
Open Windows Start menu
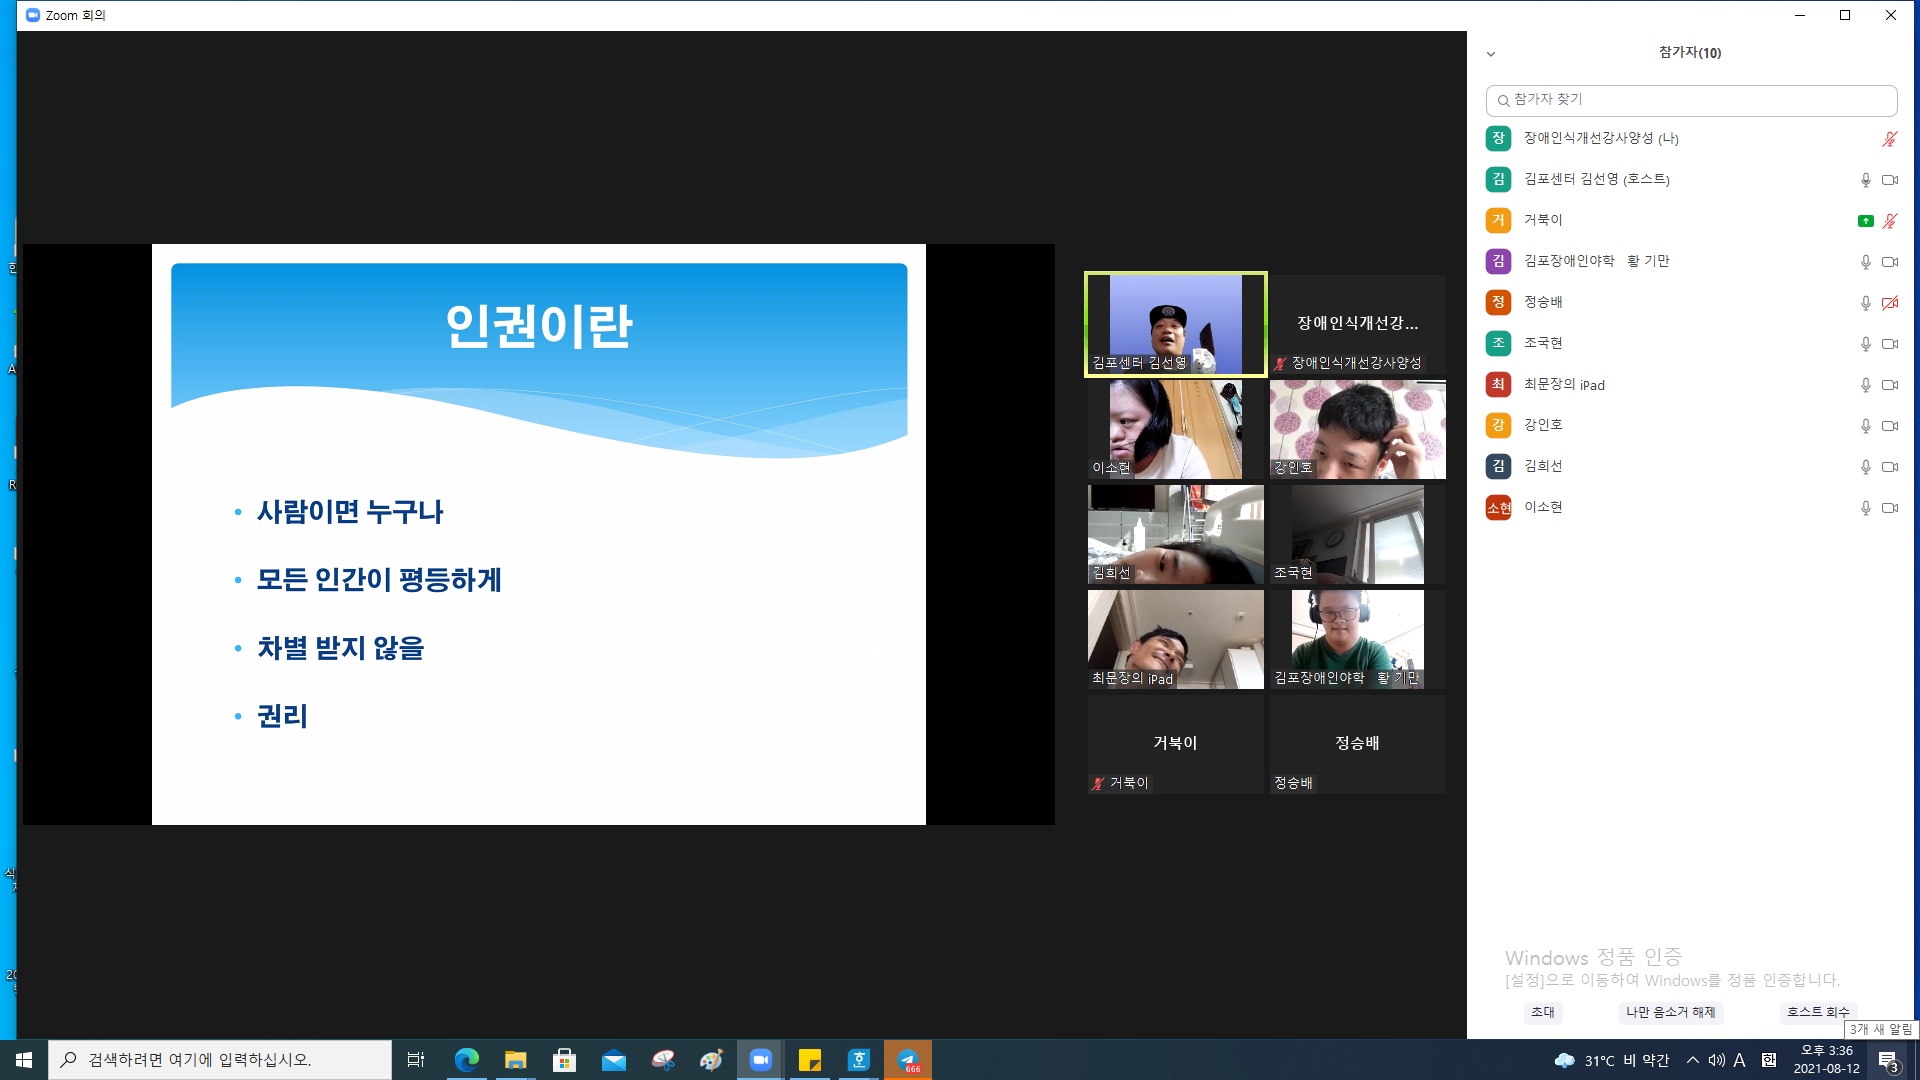24,1060
